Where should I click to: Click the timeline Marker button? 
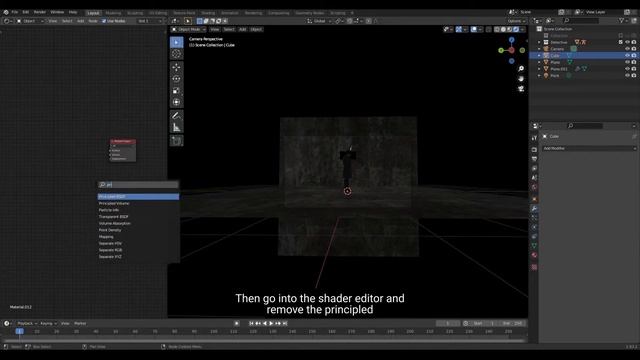coord(80,323)
